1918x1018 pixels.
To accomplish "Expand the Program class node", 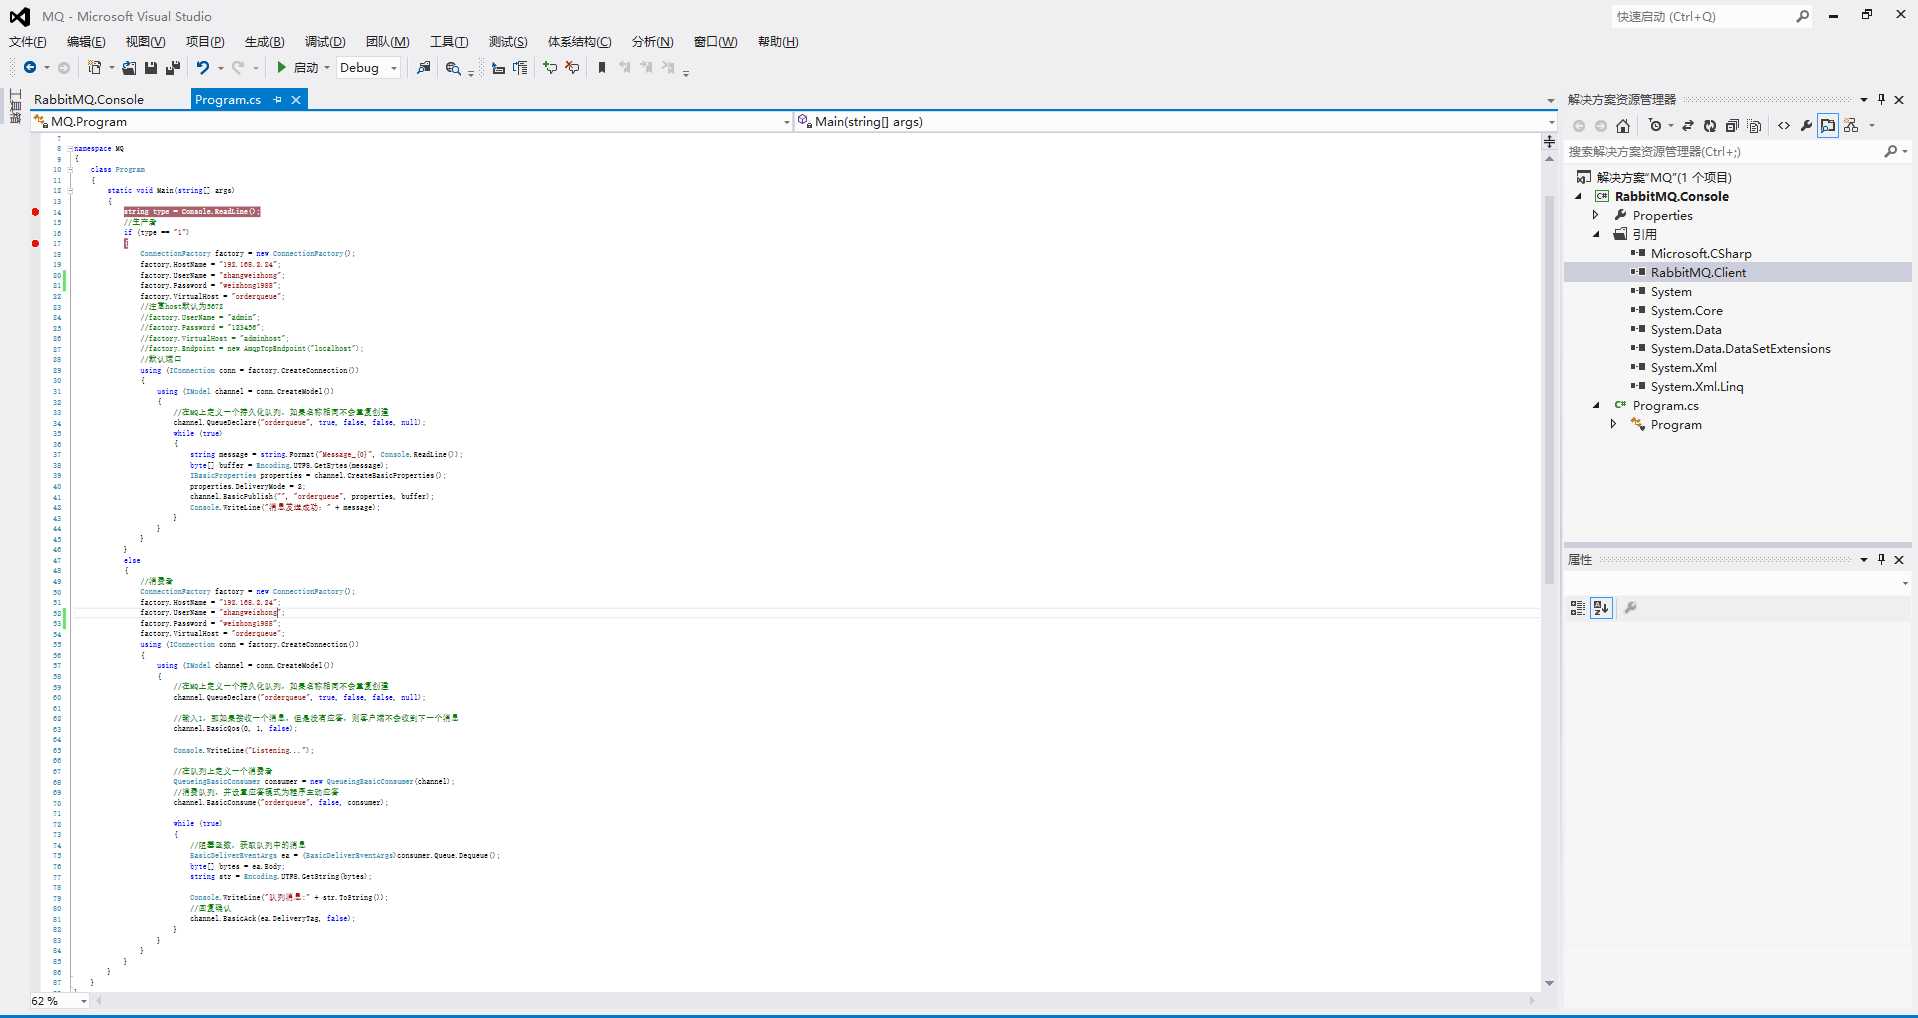I will pos(1613,425).
